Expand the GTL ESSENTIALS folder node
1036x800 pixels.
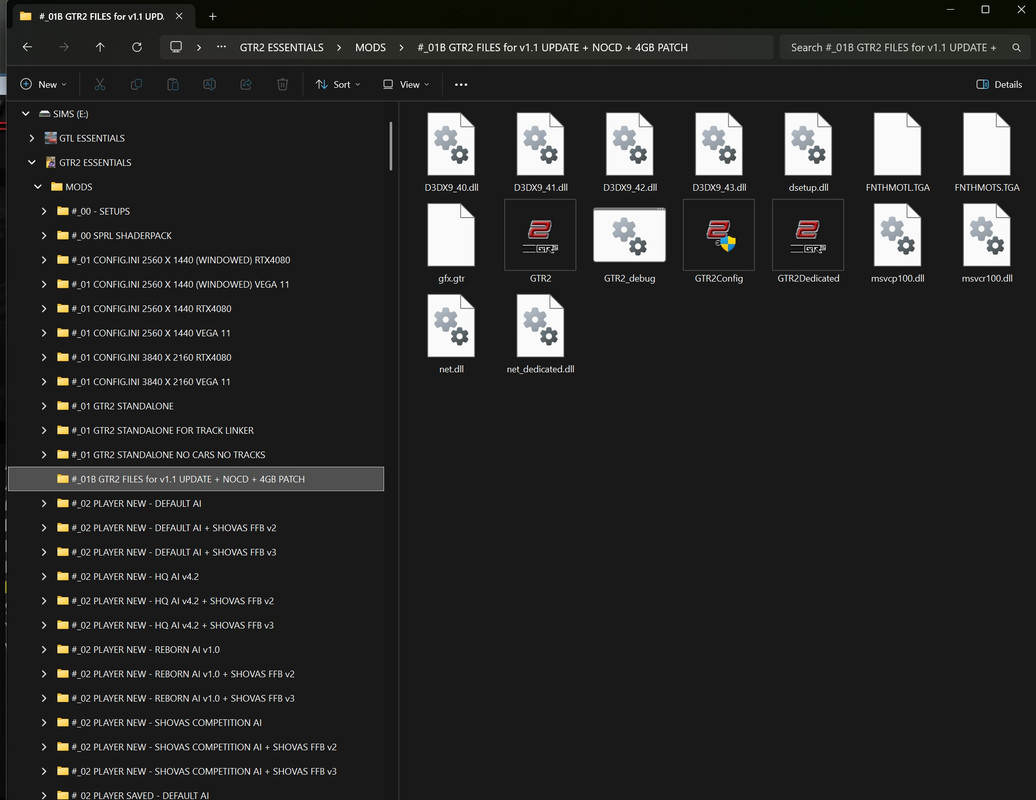click(32, 138)
